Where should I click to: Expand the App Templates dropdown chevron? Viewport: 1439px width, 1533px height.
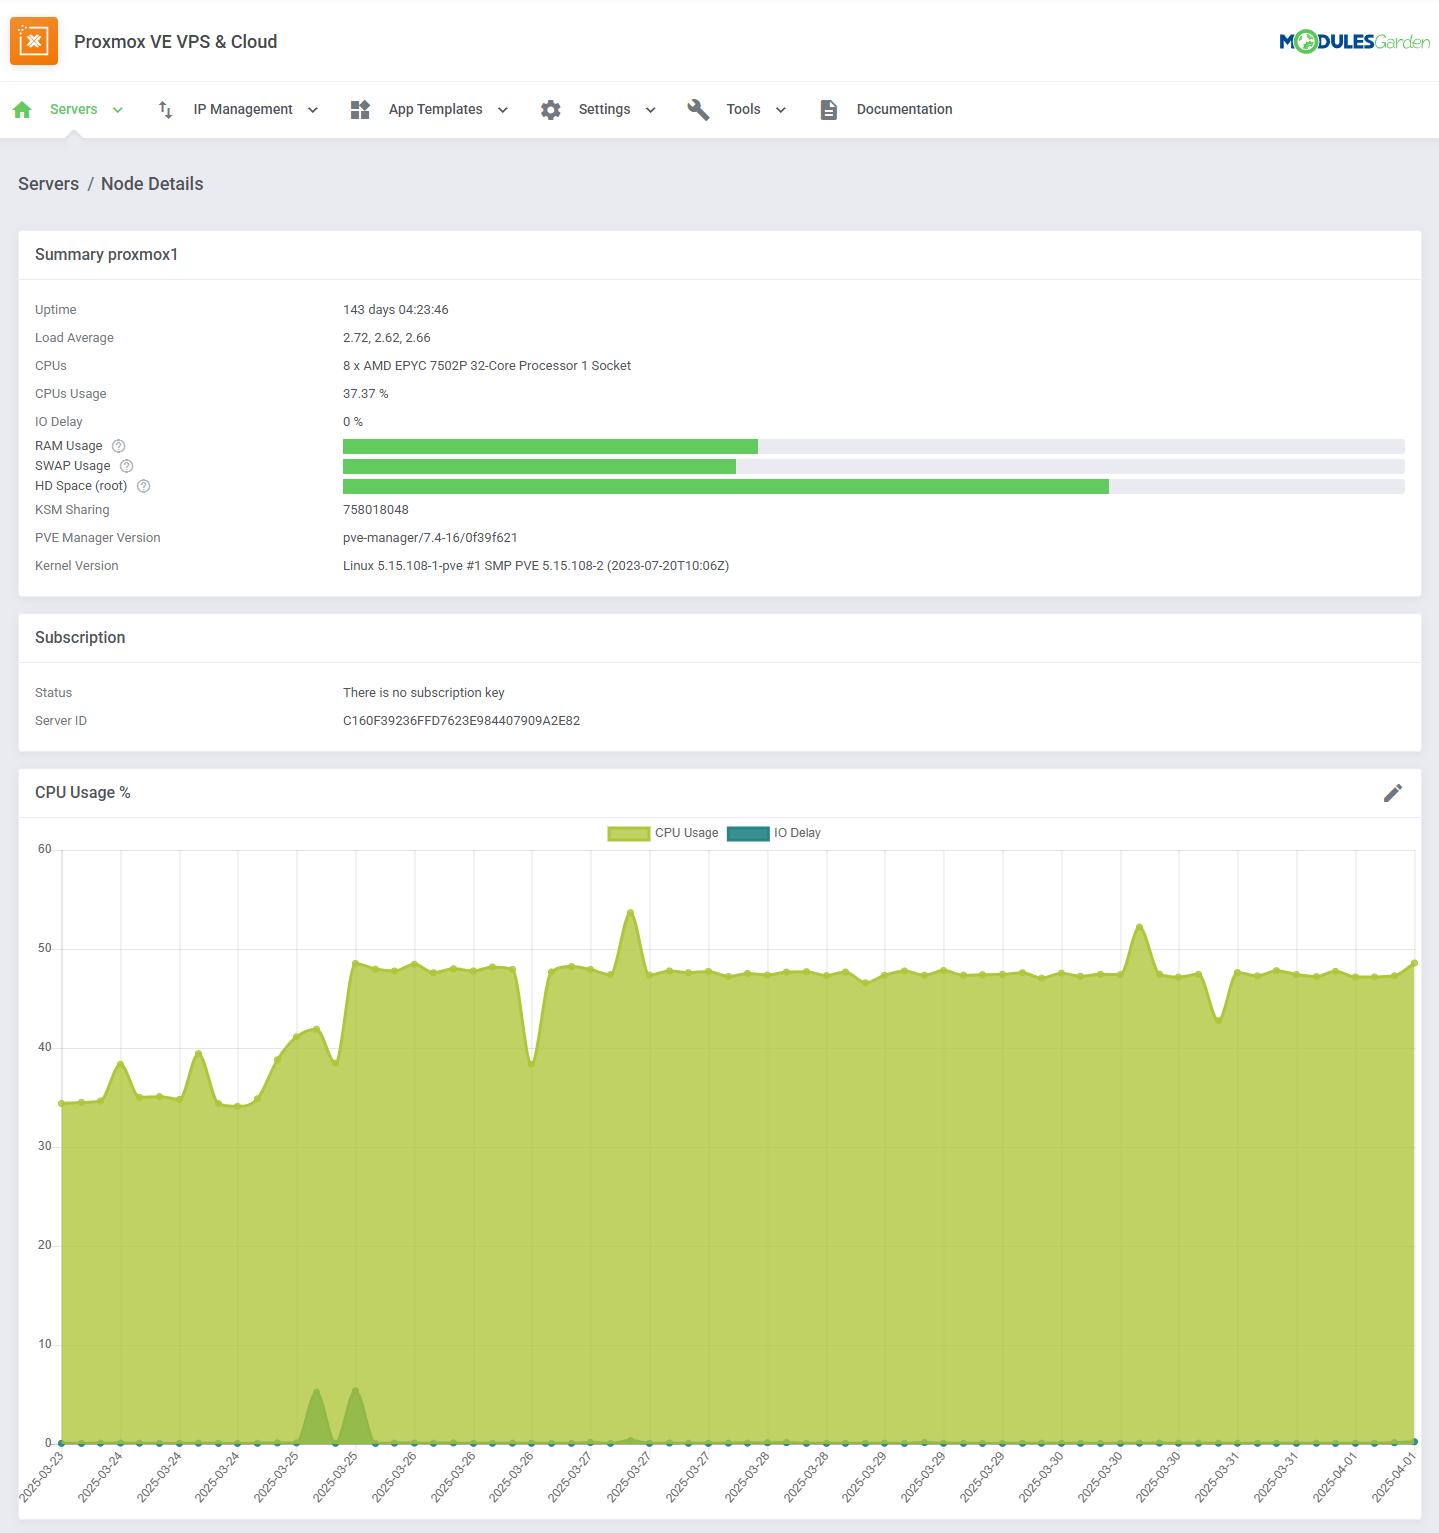503,110
